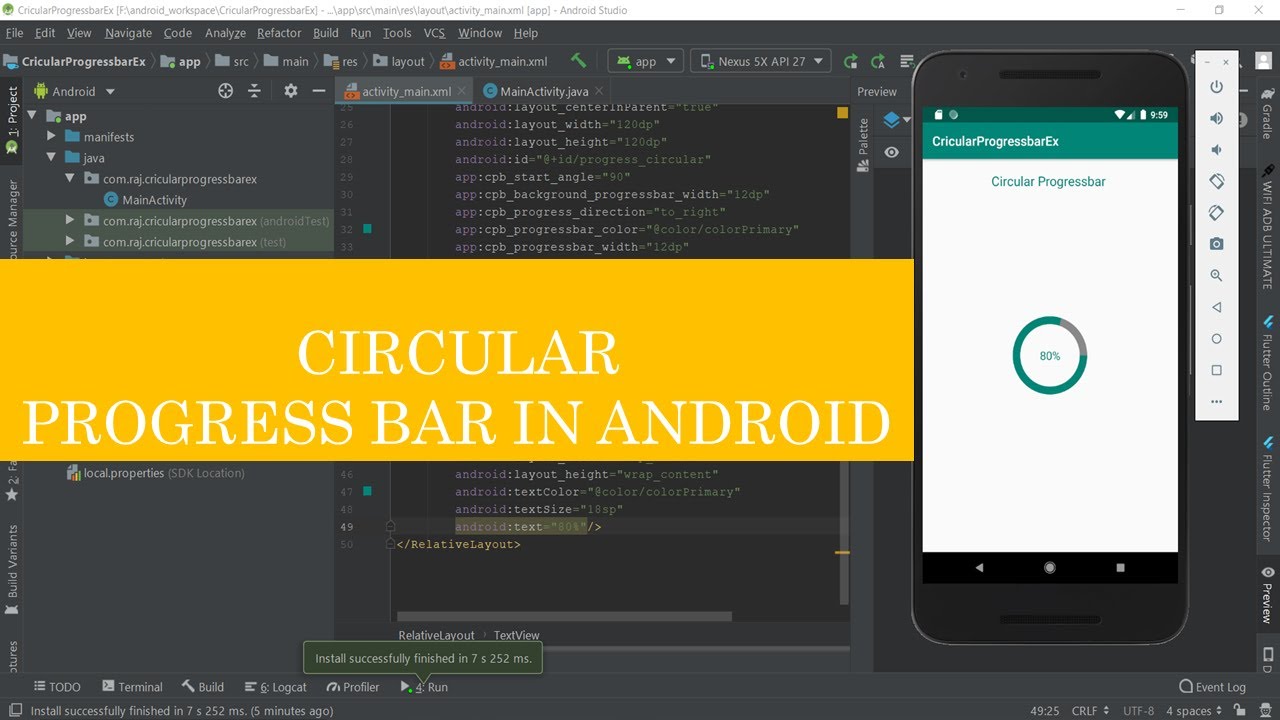
Task: Tap the Recents button on the phone screen
Action: [1120, 567]
